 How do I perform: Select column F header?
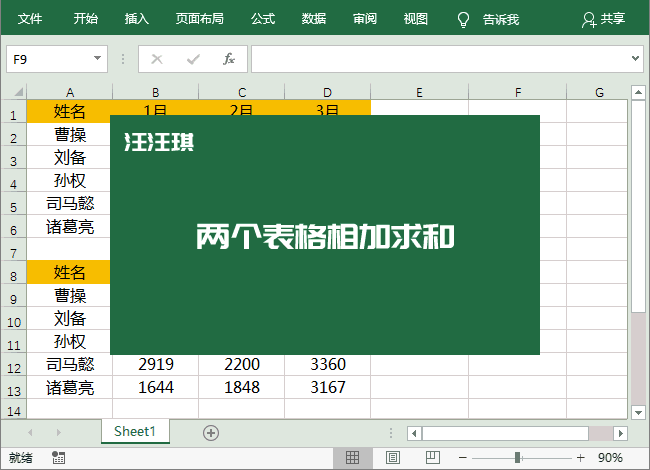click(518, 92)
